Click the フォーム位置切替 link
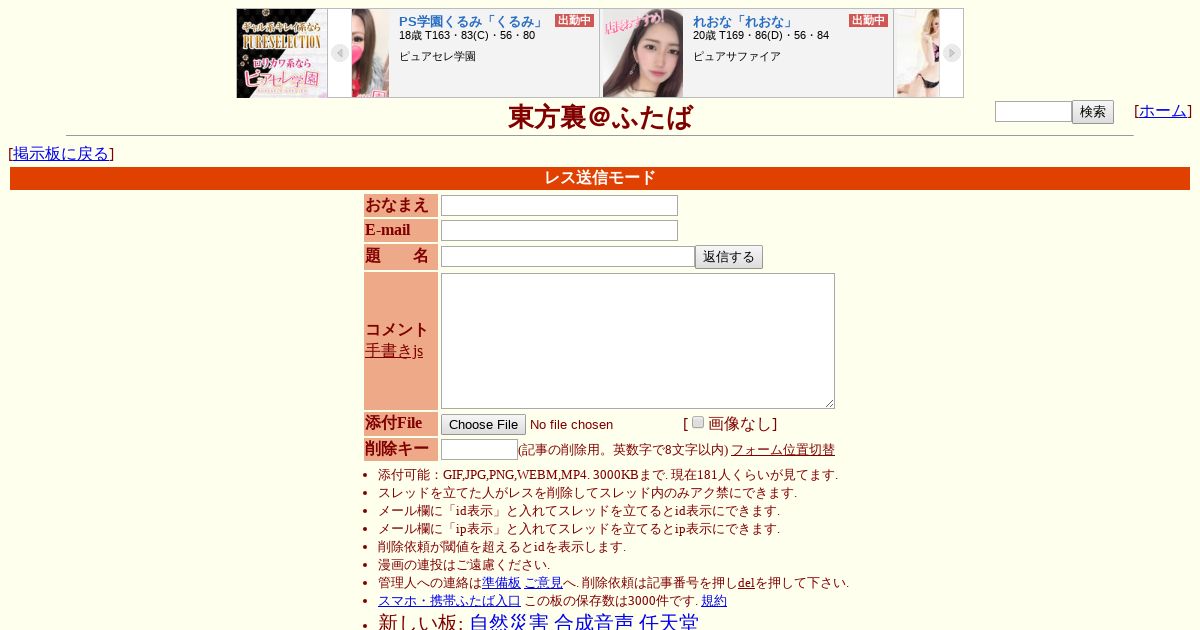 [x=782, y=450]
